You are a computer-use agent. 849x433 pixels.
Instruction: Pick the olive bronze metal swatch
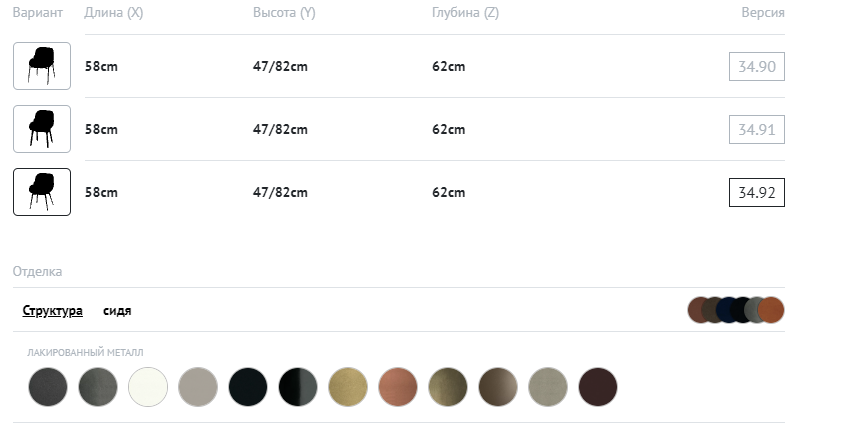pyautogui.click(x=448, y=386)
